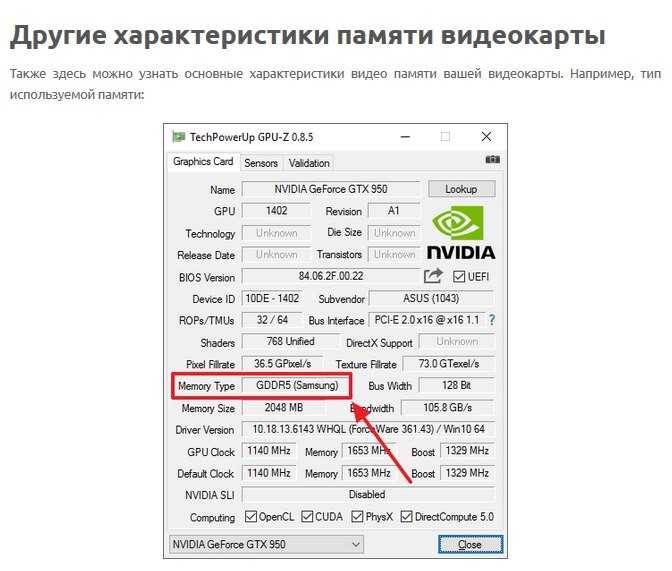The image size is (672, 571).
Task: Toggle the DirectCompute 5.0 checkbox
Action: click(x=406, y=517)
